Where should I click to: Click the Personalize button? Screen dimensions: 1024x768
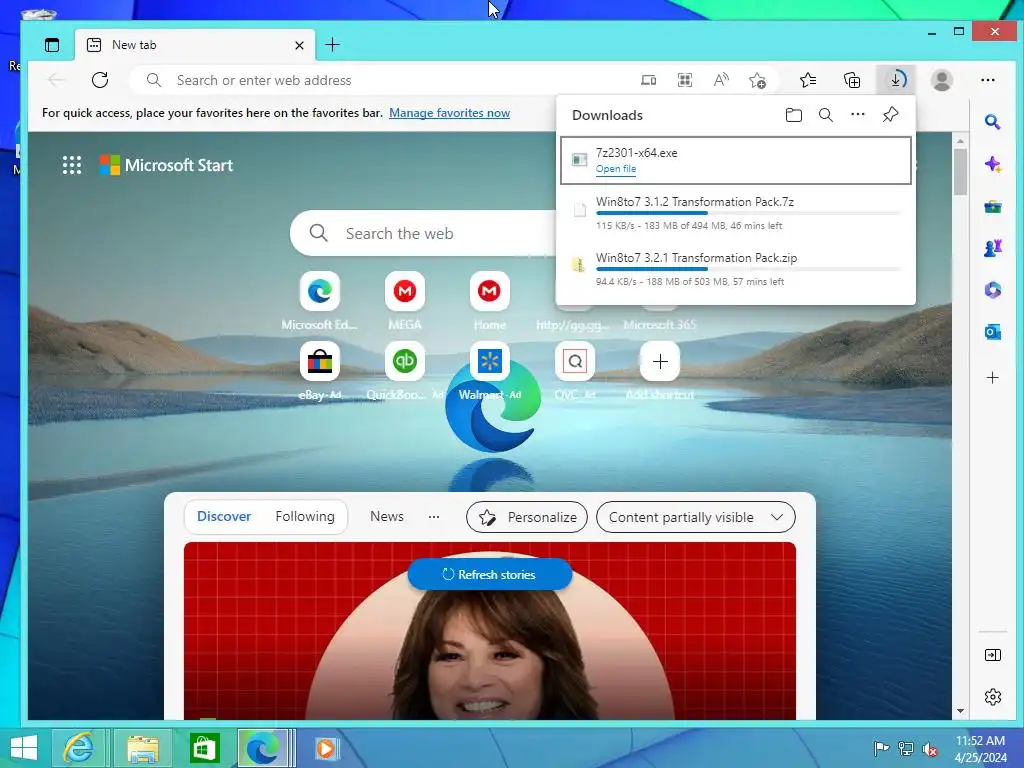(x=527, y=517)
